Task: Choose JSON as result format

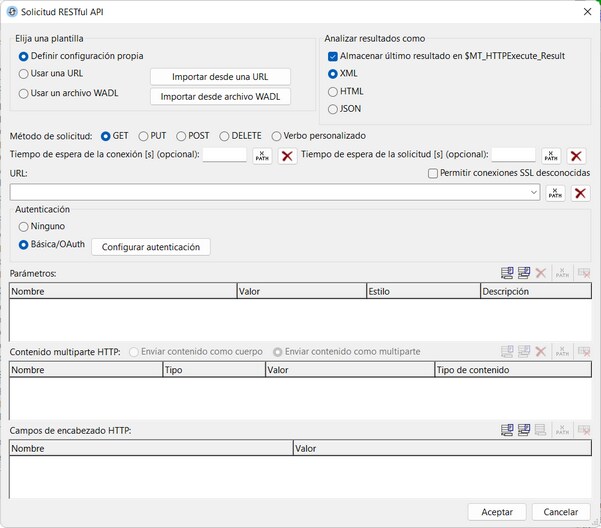Action: (333, 109)
